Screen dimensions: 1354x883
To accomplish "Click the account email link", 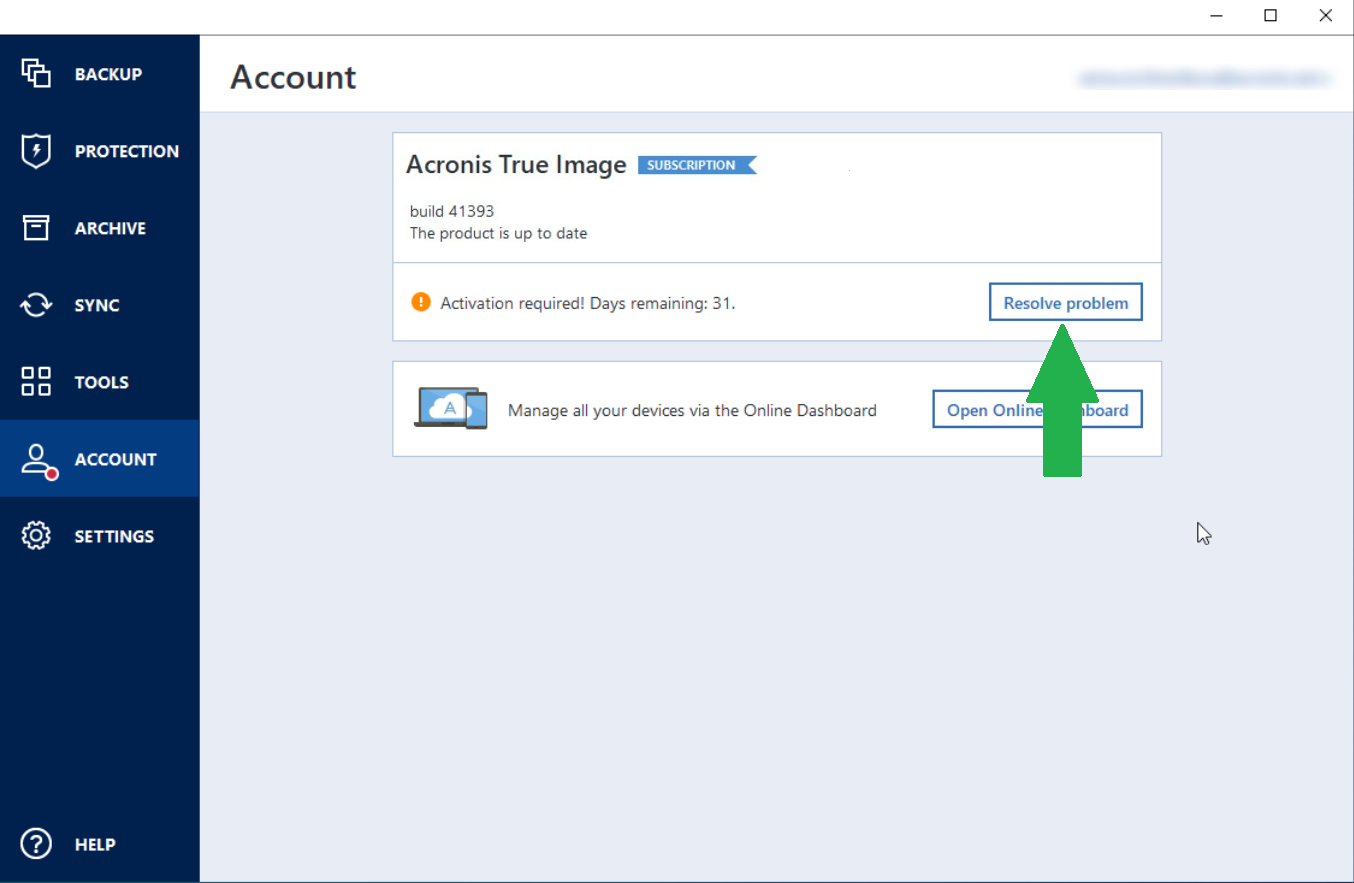I will [x=1203, y=77].
